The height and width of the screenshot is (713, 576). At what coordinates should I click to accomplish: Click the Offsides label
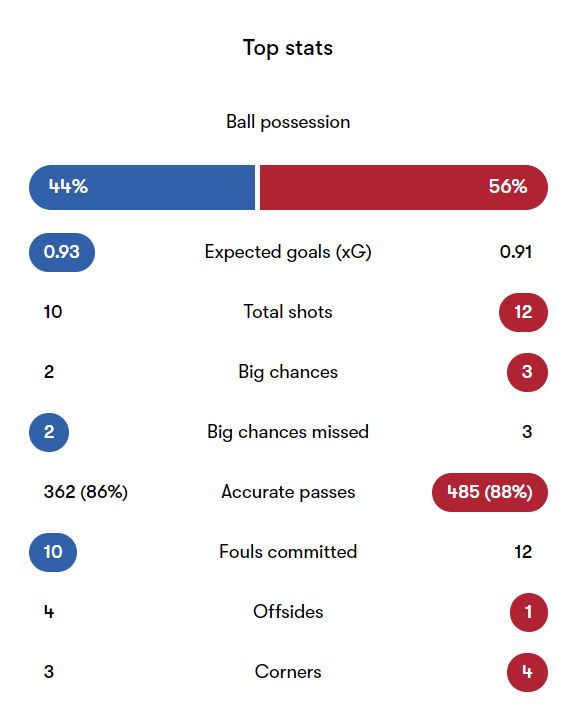pos(288,612)
